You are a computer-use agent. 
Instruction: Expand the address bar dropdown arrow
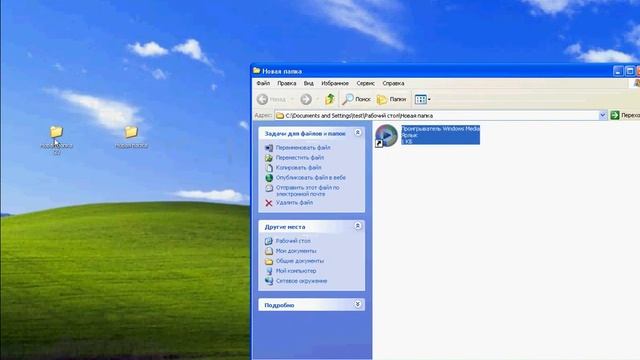point(603,116)
